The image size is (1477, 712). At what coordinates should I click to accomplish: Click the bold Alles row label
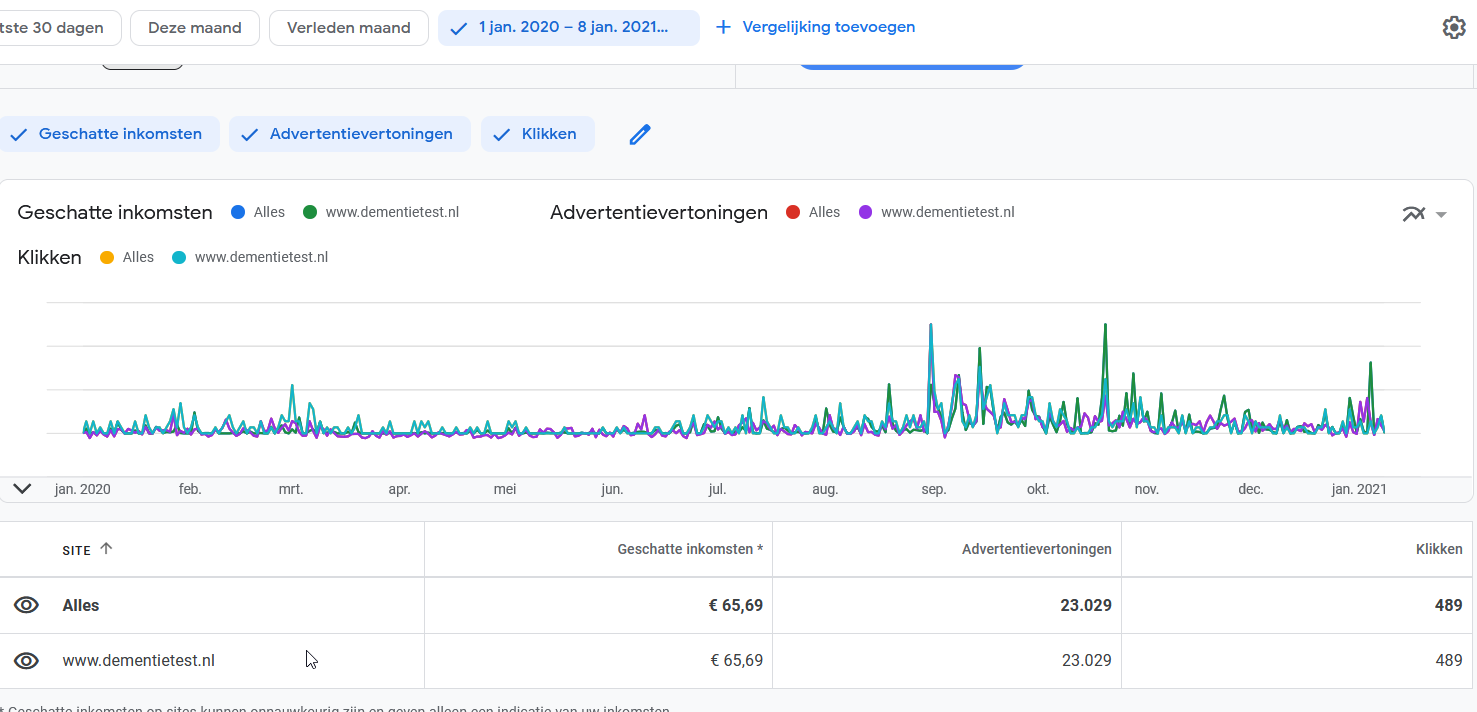tap(81, 605)
